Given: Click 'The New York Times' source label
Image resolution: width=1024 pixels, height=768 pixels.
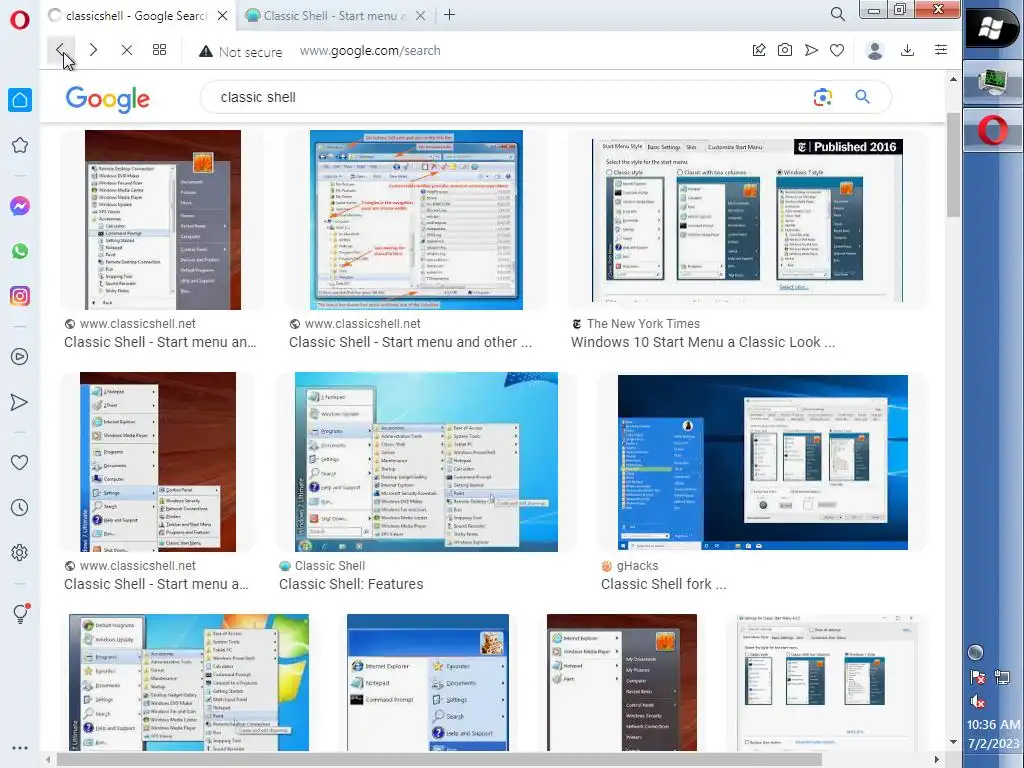Looking at the screenshot, I should (x=643, y=324).
